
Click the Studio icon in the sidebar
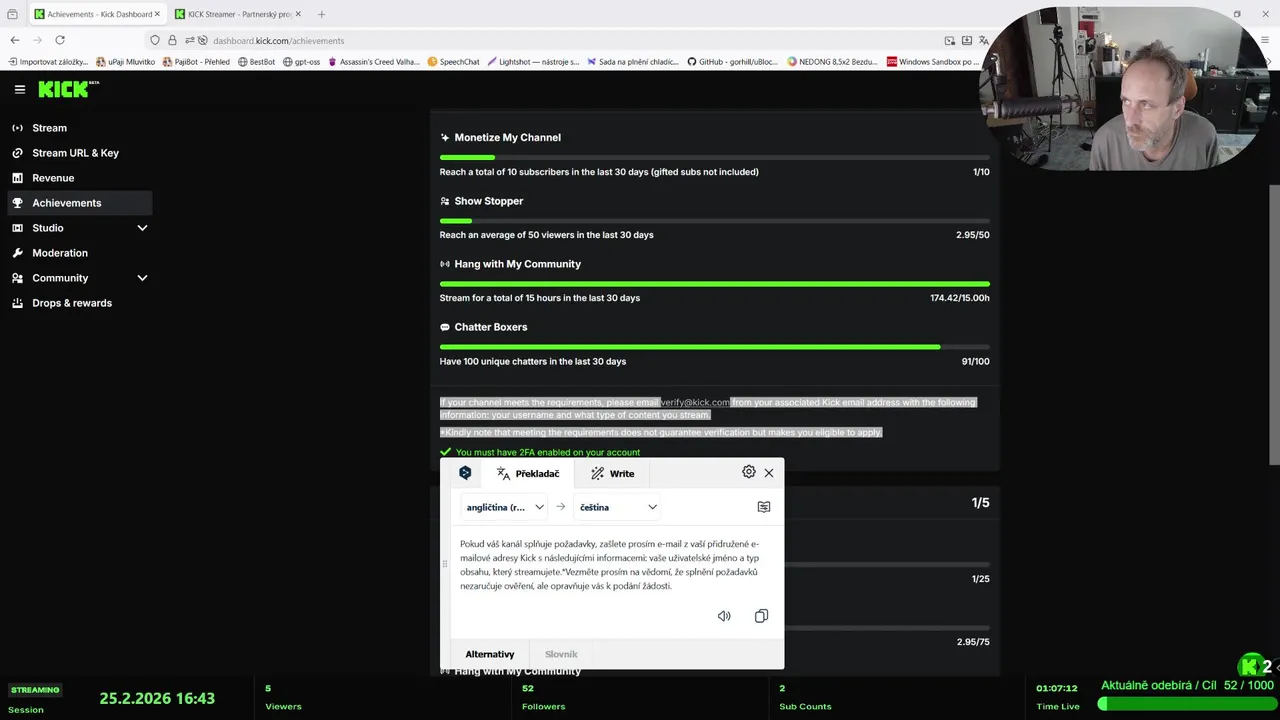(17, 228)
